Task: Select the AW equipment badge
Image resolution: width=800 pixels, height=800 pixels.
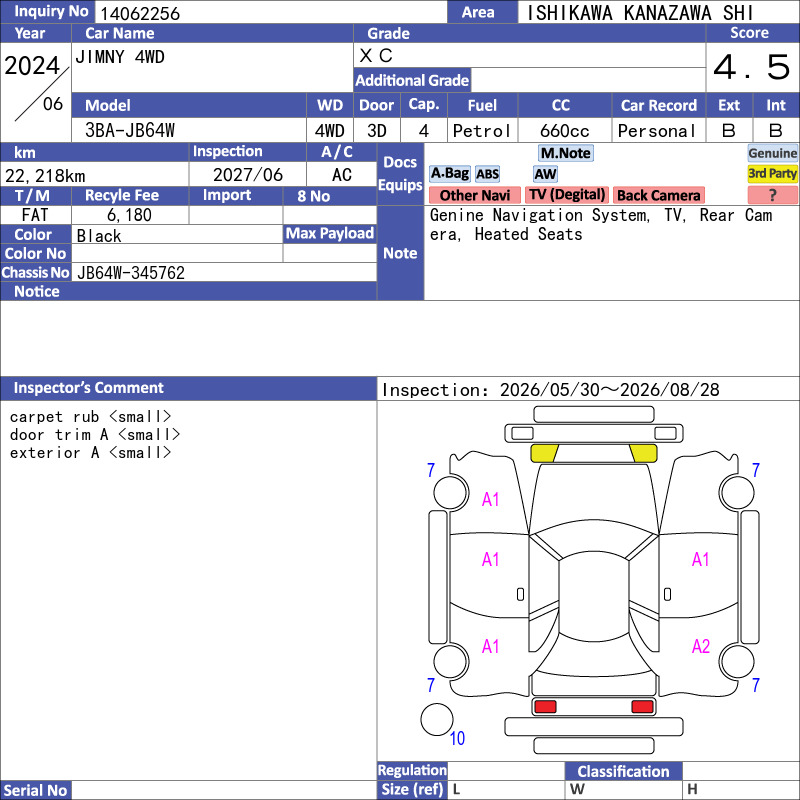Action: coord(545,174)
